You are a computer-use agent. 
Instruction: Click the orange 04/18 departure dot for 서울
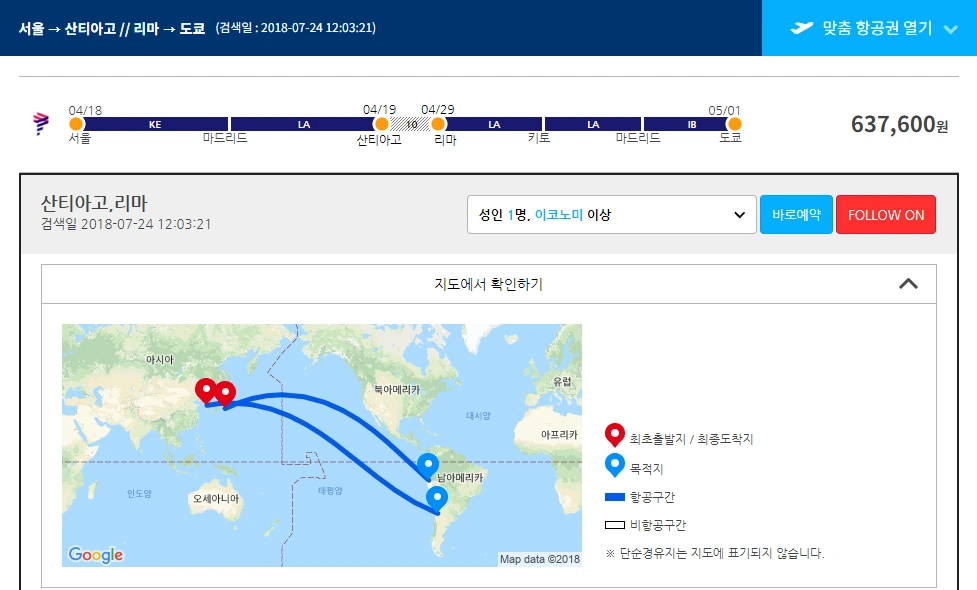click(x=75, y=124)
